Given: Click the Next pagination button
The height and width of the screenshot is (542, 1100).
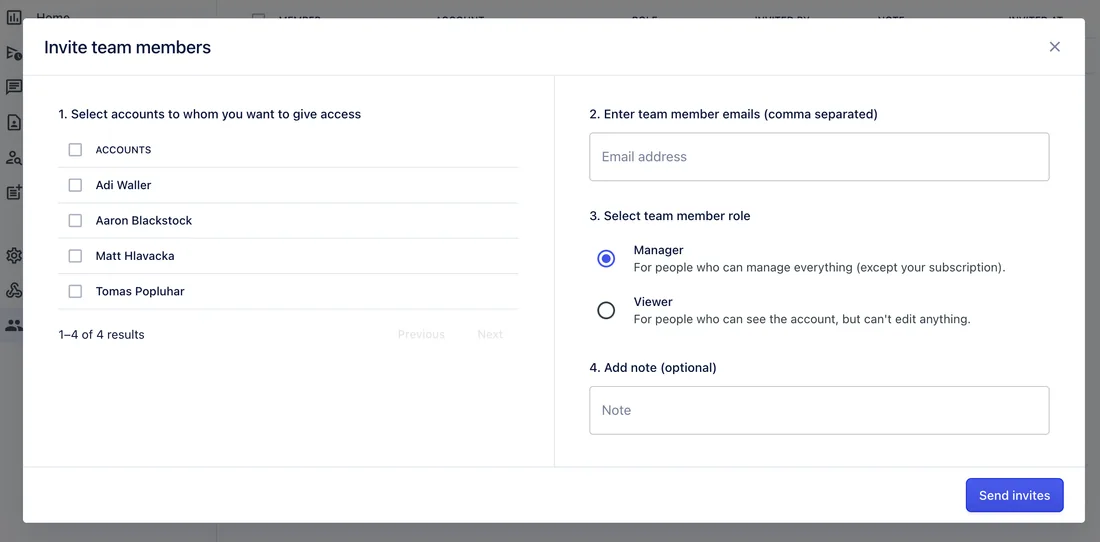Looking at the screenshot, I should [x=490, y=334].
